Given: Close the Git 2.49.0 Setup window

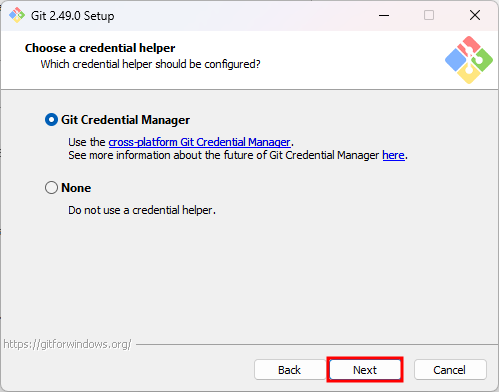Looking at the screenshot, I should 475,15.
